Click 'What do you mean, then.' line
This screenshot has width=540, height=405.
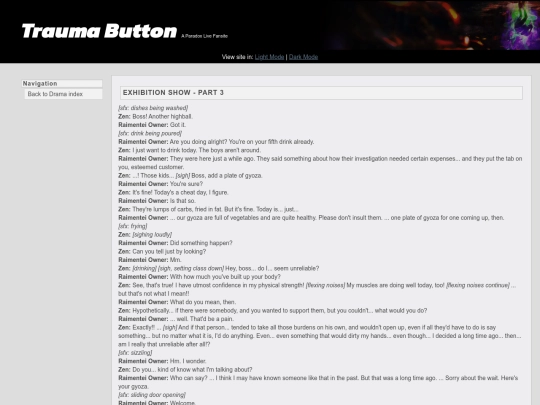(177, 302)
